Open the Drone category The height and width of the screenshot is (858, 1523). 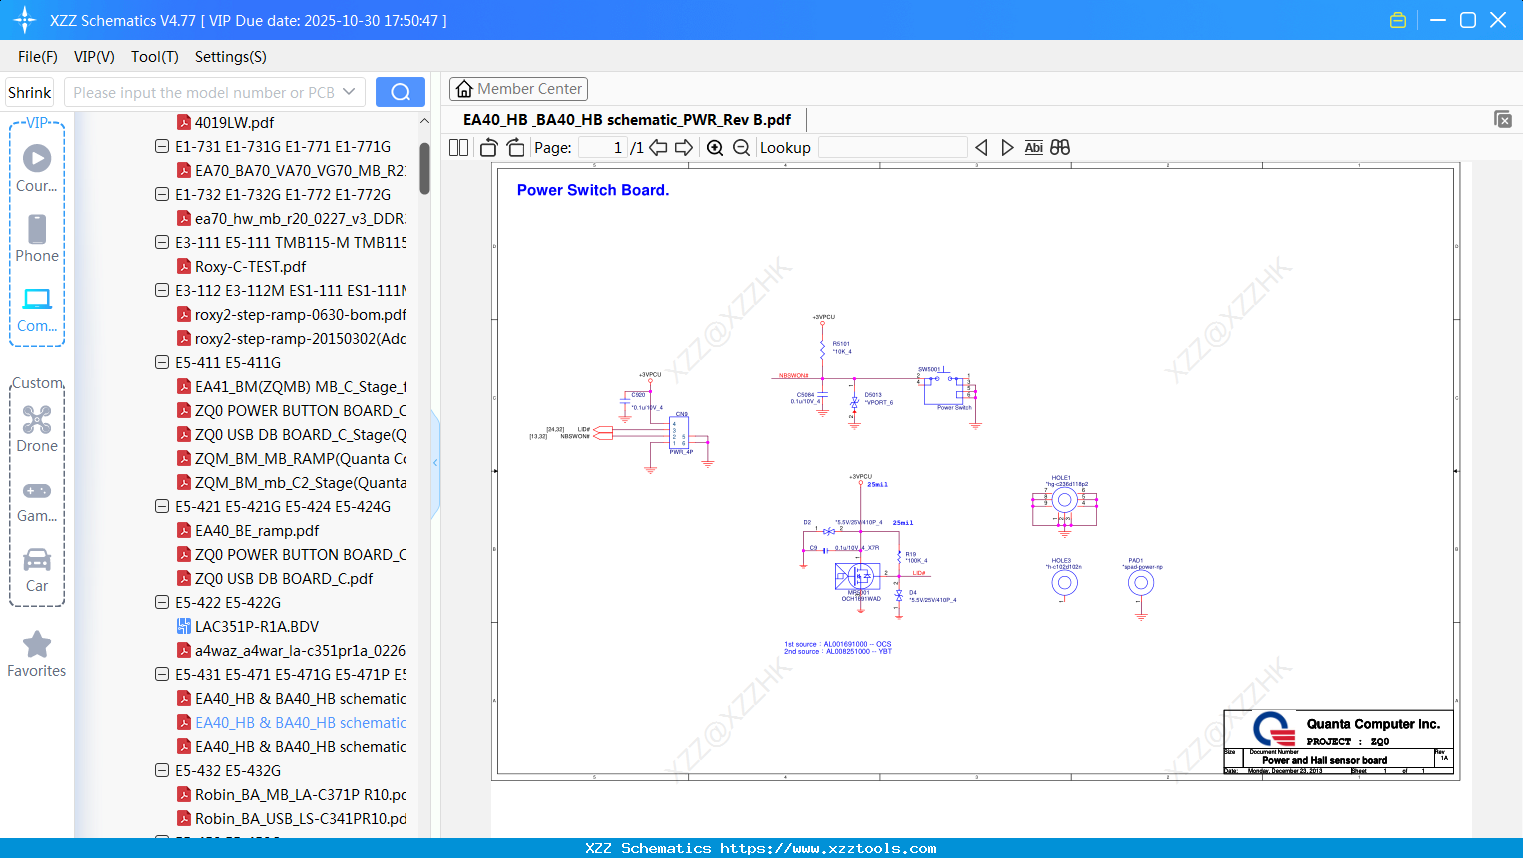coord(37,429)
